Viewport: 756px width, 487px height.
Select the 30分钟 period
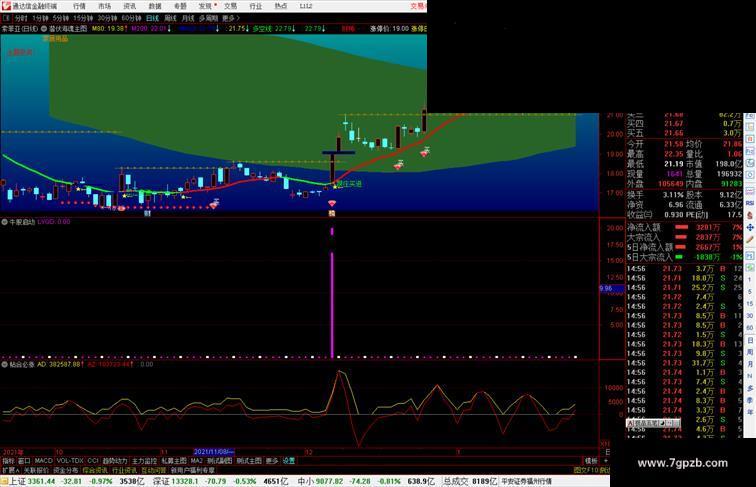coord(107,18)
